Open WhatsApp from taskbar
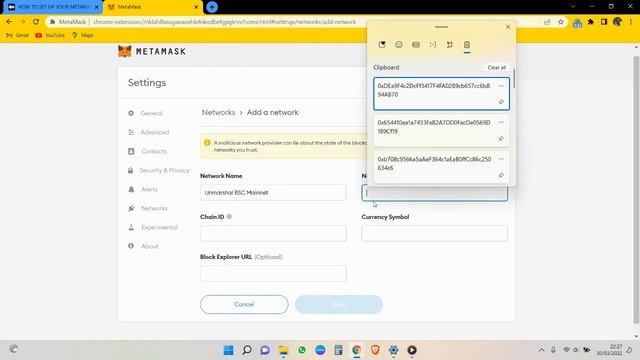The width and height of the screenshot is (640, 360). [x=302, y=350]
